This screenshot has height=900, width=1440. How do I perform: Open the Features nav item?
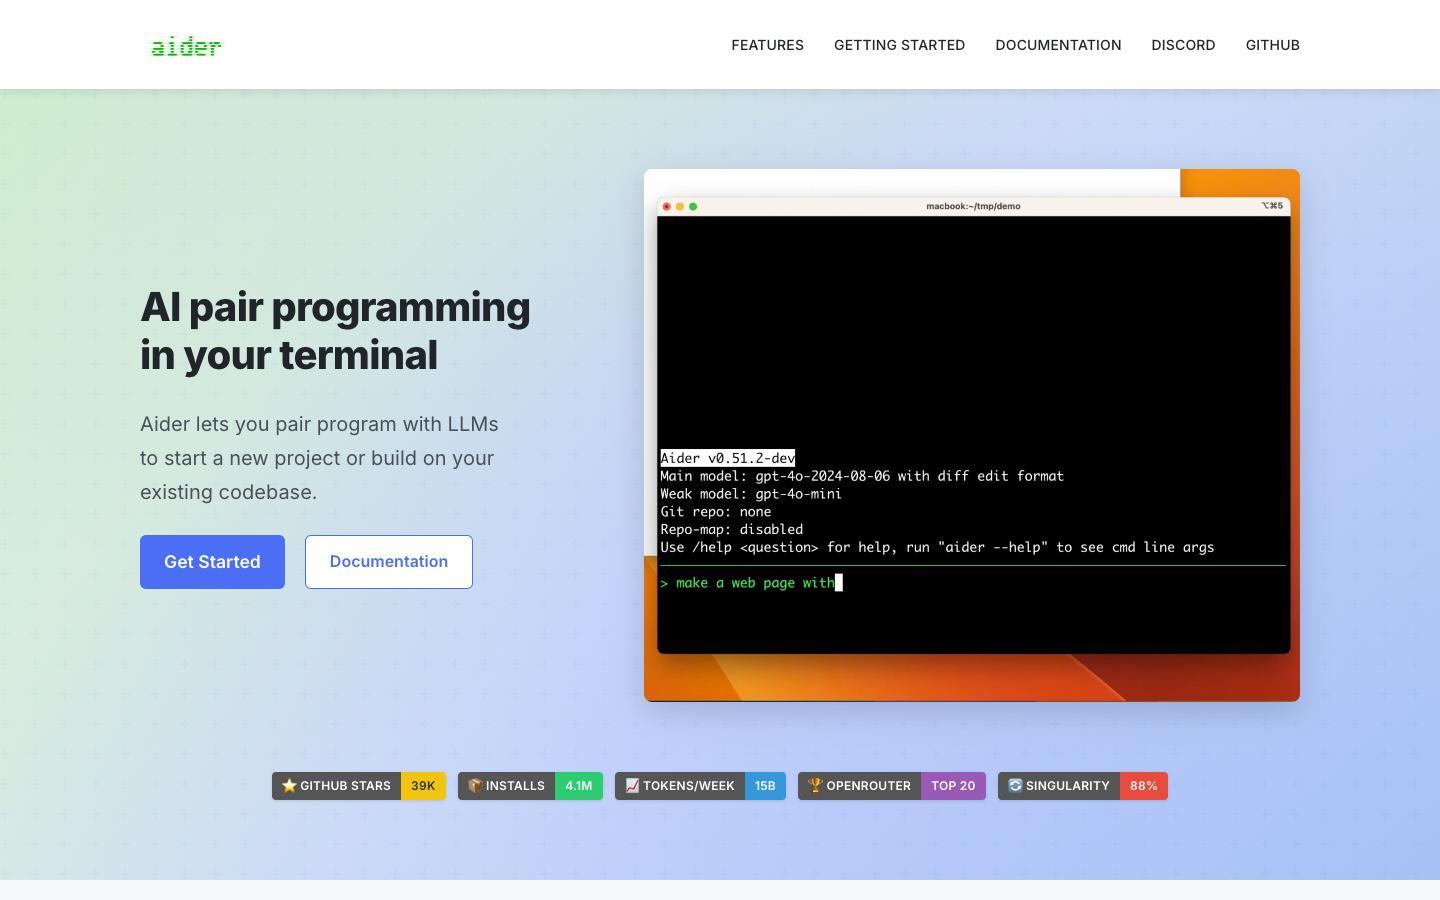coord(767,45)
